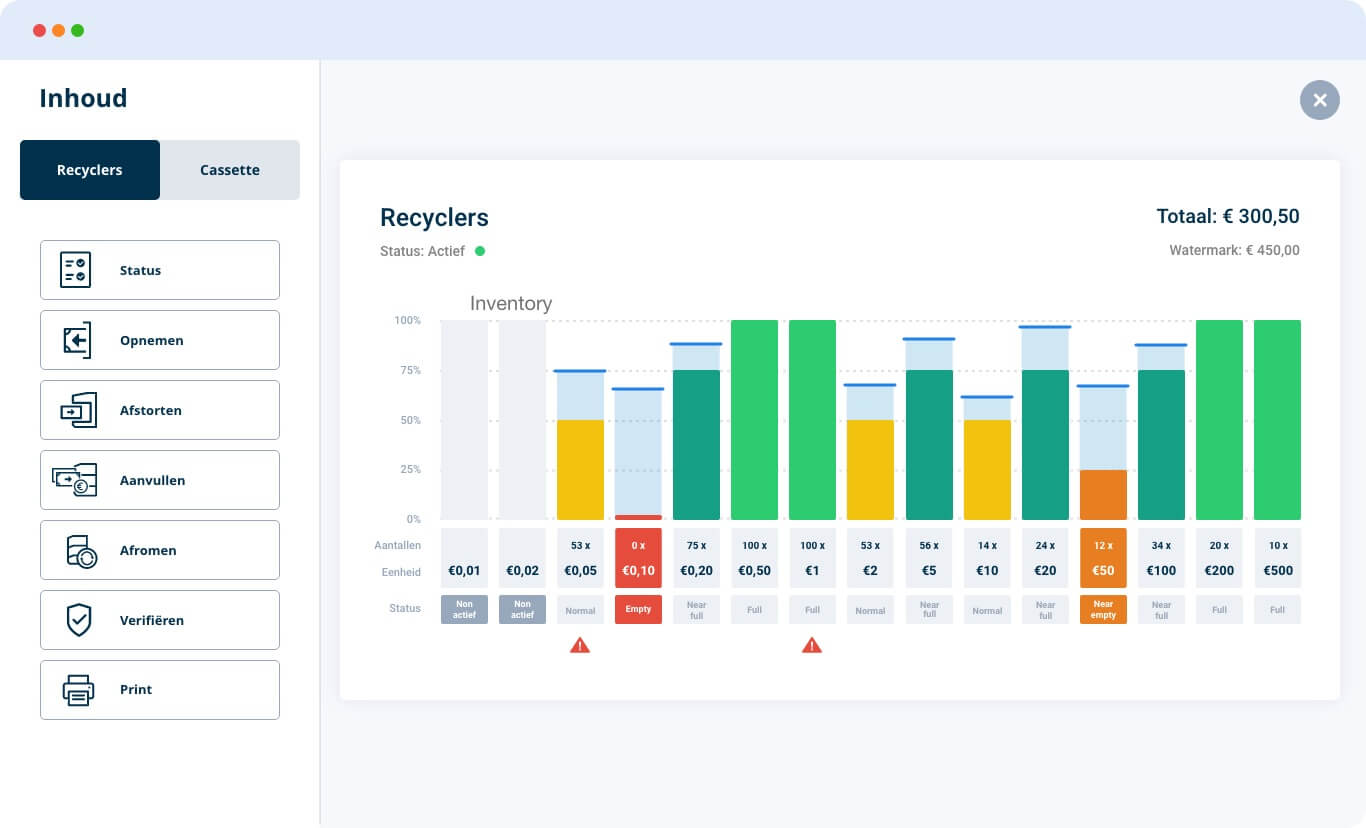Image resolution: width=1366 pixels, height=828 pixels.
Task: Click the Print printer icon
Action: [78, 689]
